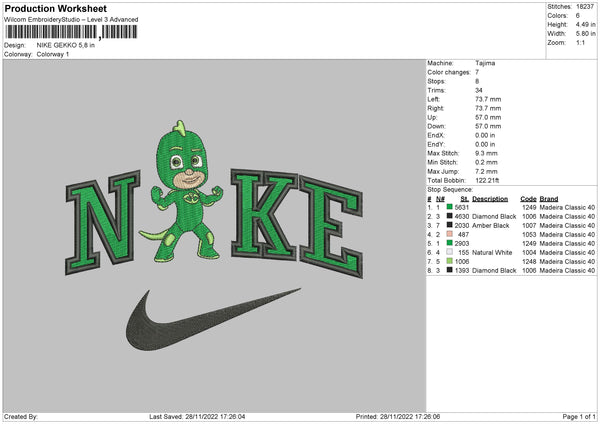
Task: Click the black swatch beside stitch count 1393
Action: point(450,270)
